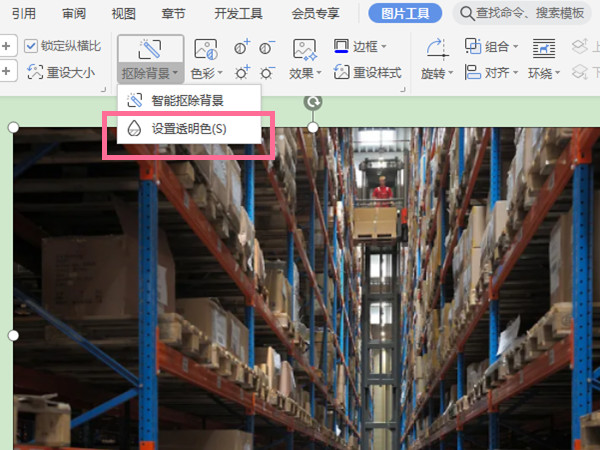The height and width of the screenshot is (450, 600).
Task: Toggle the 锁定纵横比 checkbox
Action: pos(31,46)
